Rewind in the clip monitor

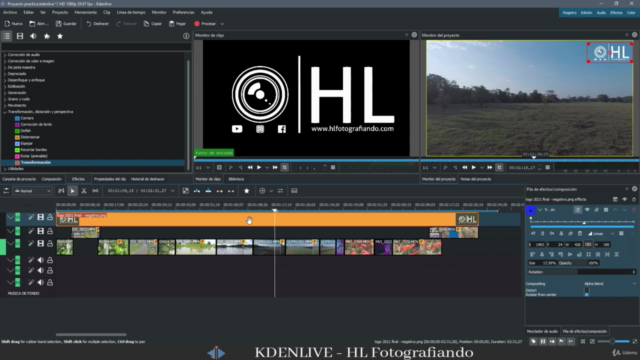pyautogui.click(x=250, y=167)
